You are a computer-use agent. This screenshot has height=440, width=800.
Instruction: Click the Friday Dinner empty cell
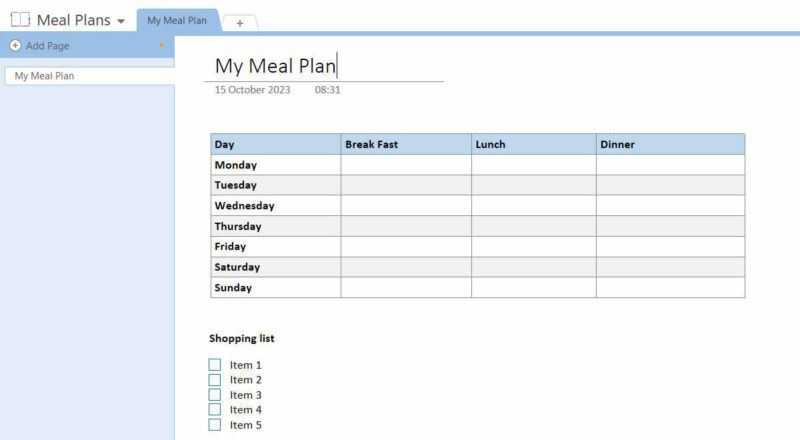coord(670,247)
